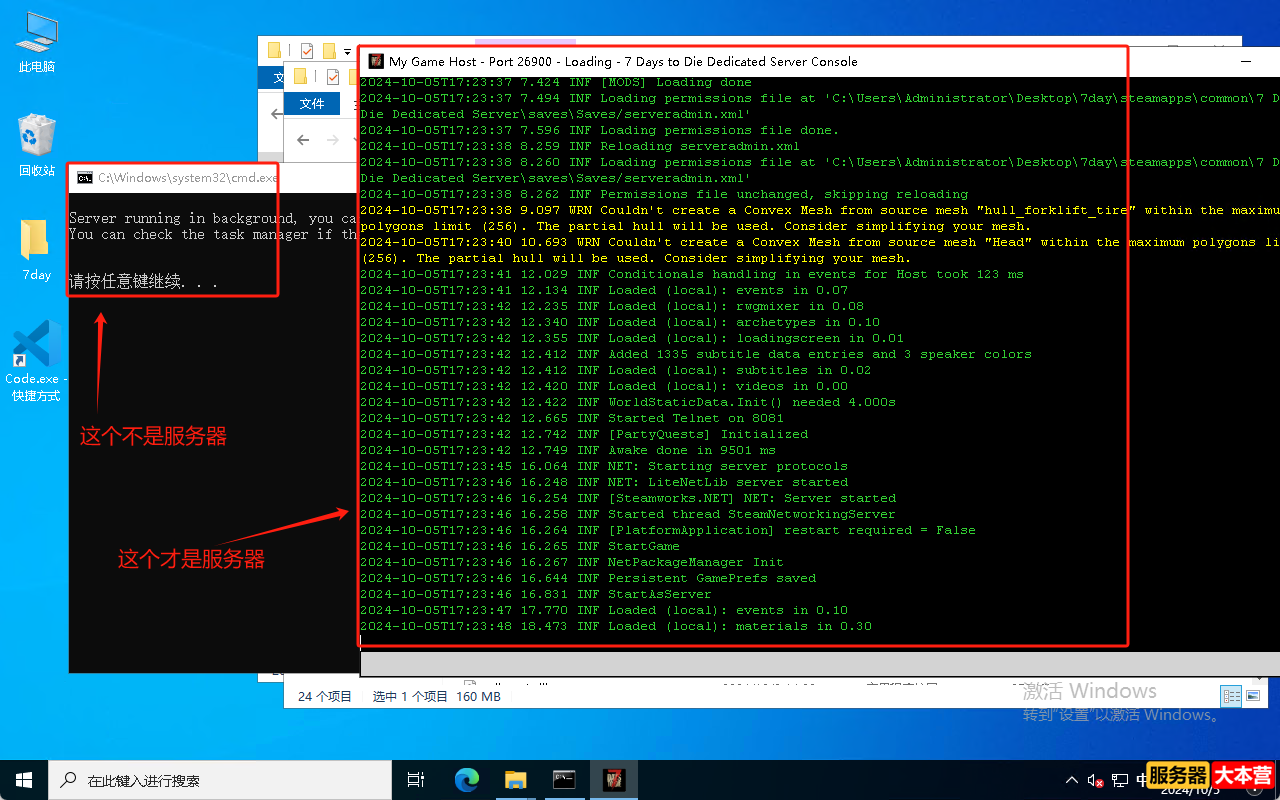Open the network status tray icon
This screenshot has width=1280, height=800.
pos(1120,780)
